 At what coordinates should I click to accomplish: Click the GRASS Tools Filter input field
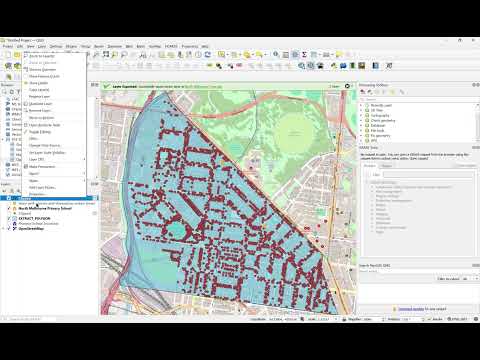tap(428, 175)
